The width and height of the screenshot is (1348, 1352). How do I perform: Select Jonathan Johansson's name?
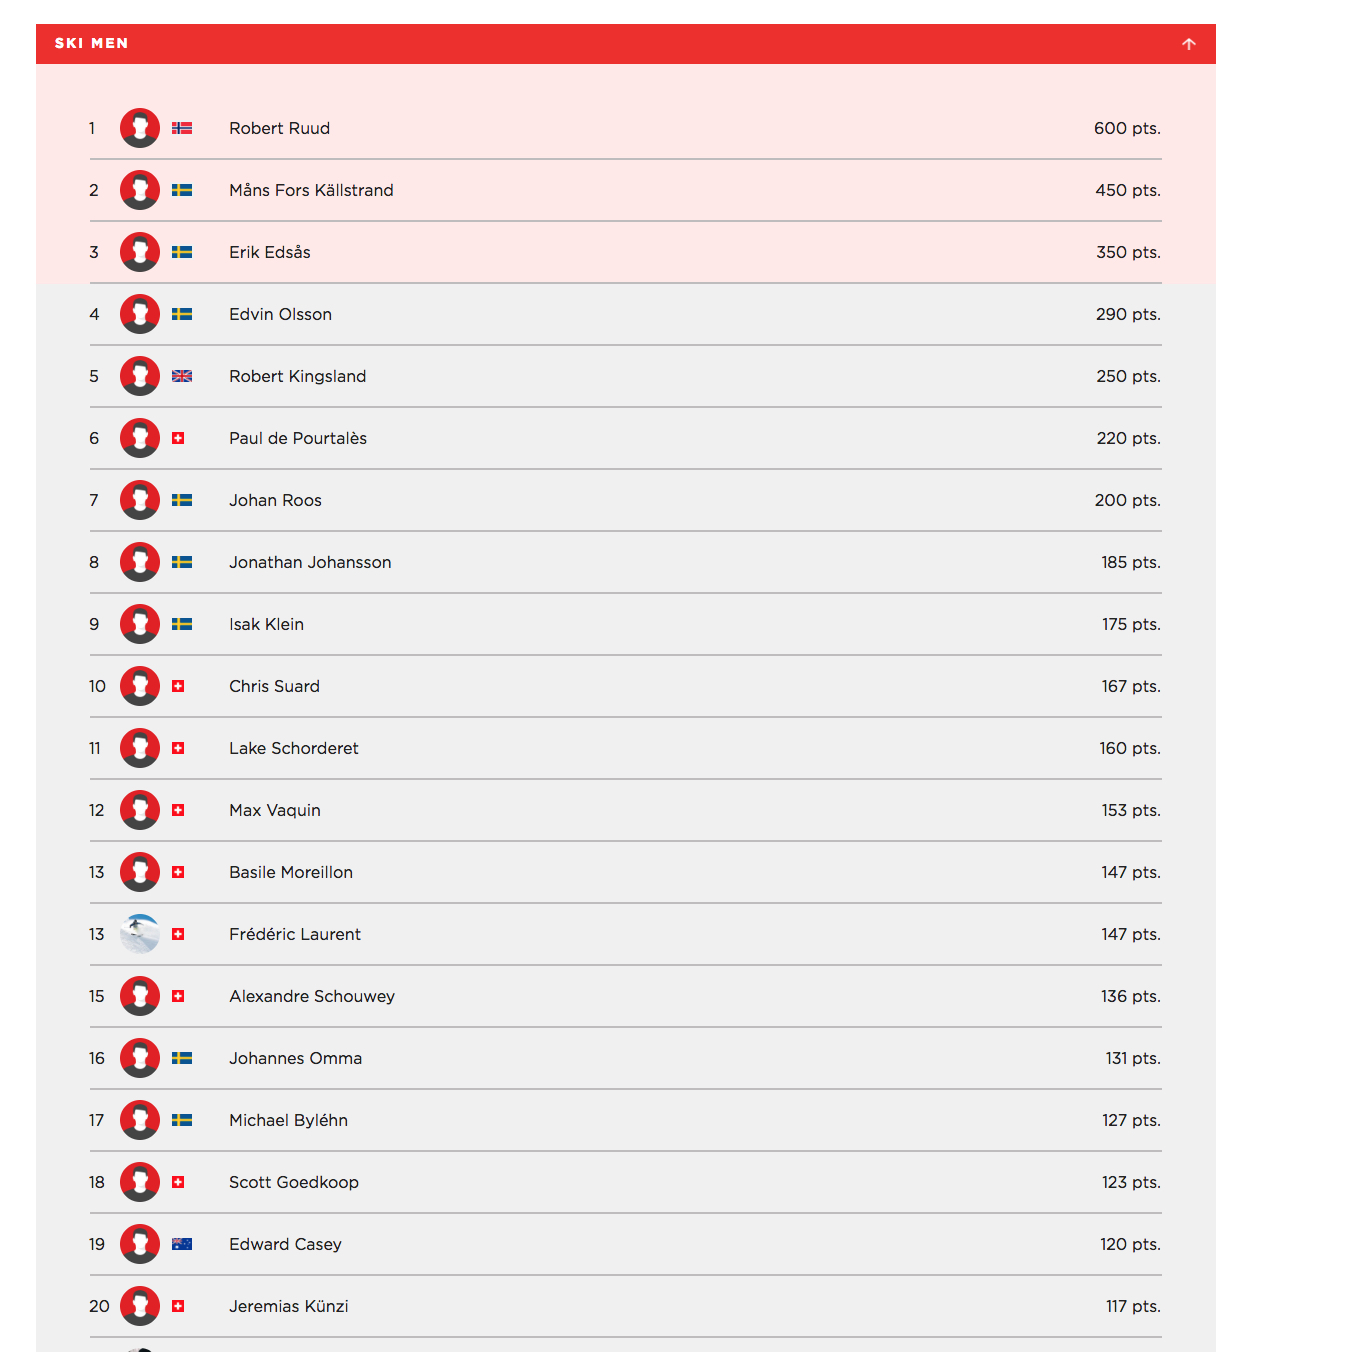pos(310,562)
